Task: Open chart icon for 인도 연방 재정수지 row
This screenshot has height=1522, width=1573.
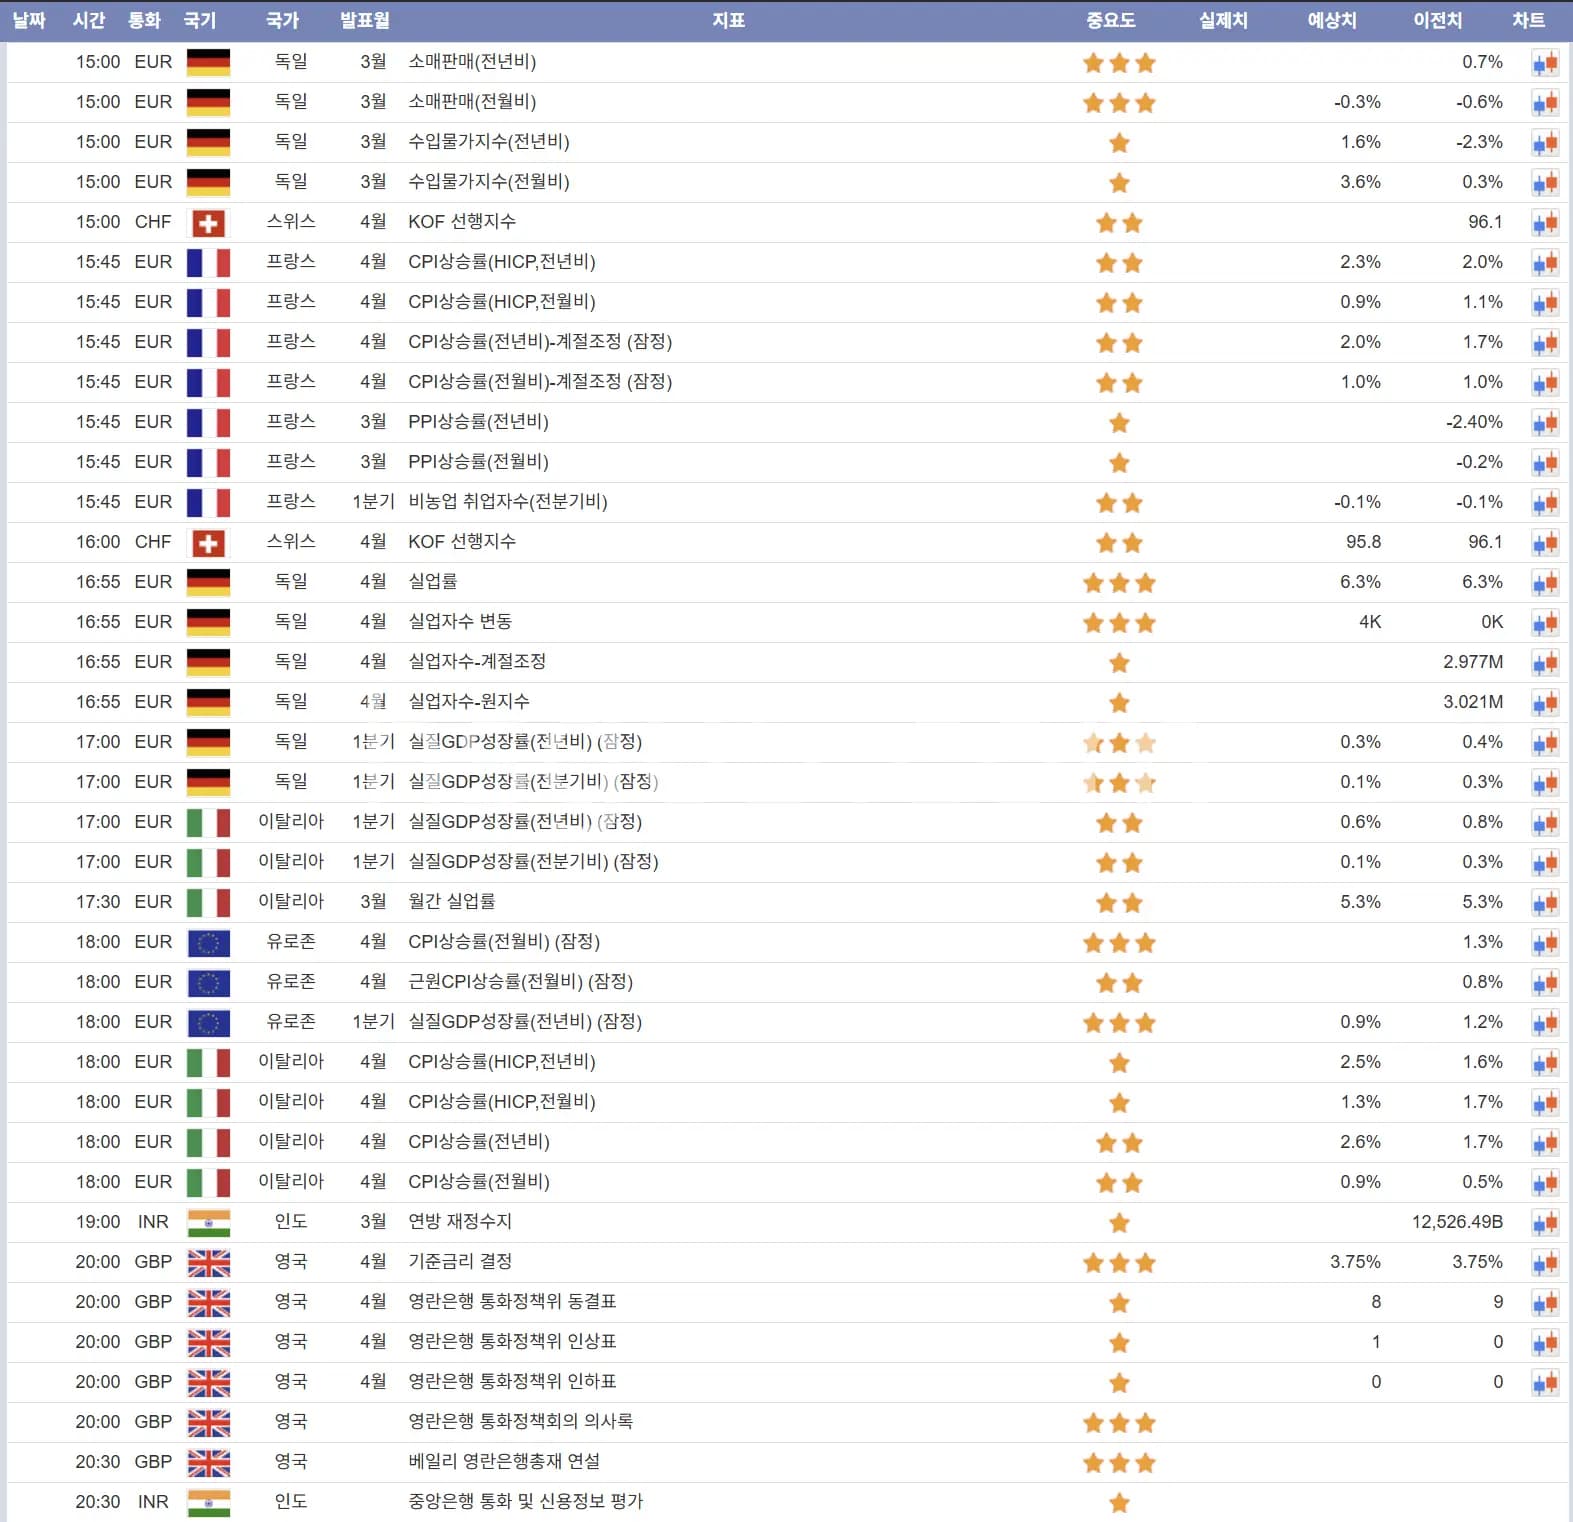Action: tap(1545, 1223)
